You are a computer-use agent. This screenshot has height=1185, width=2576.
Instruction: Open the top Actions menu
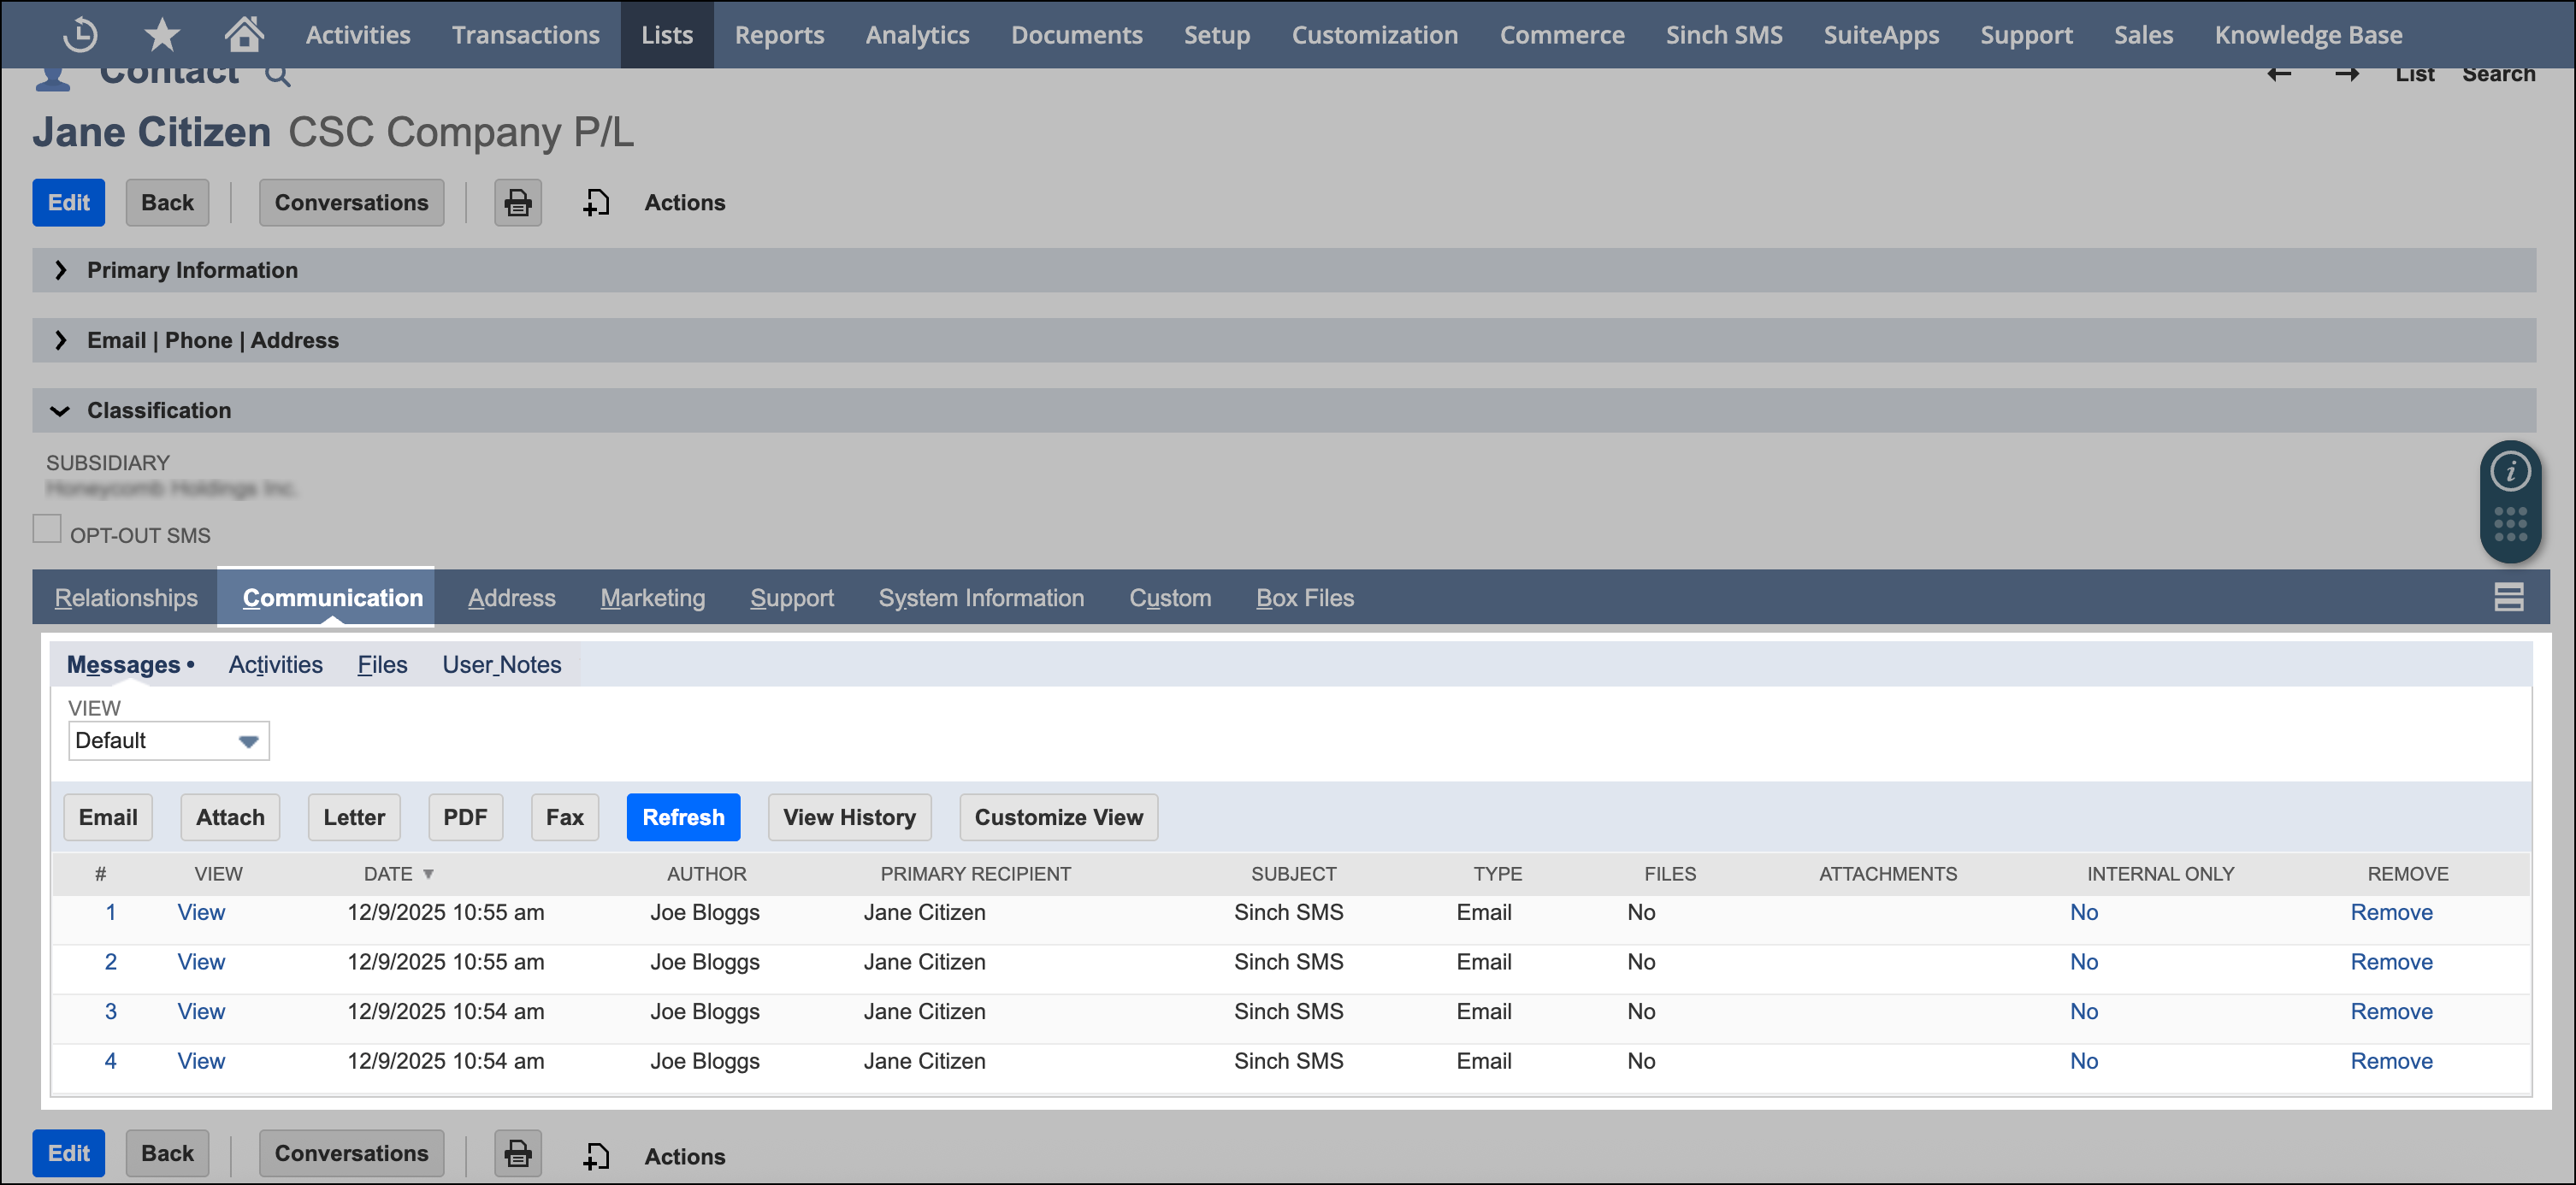click(685, 203)
